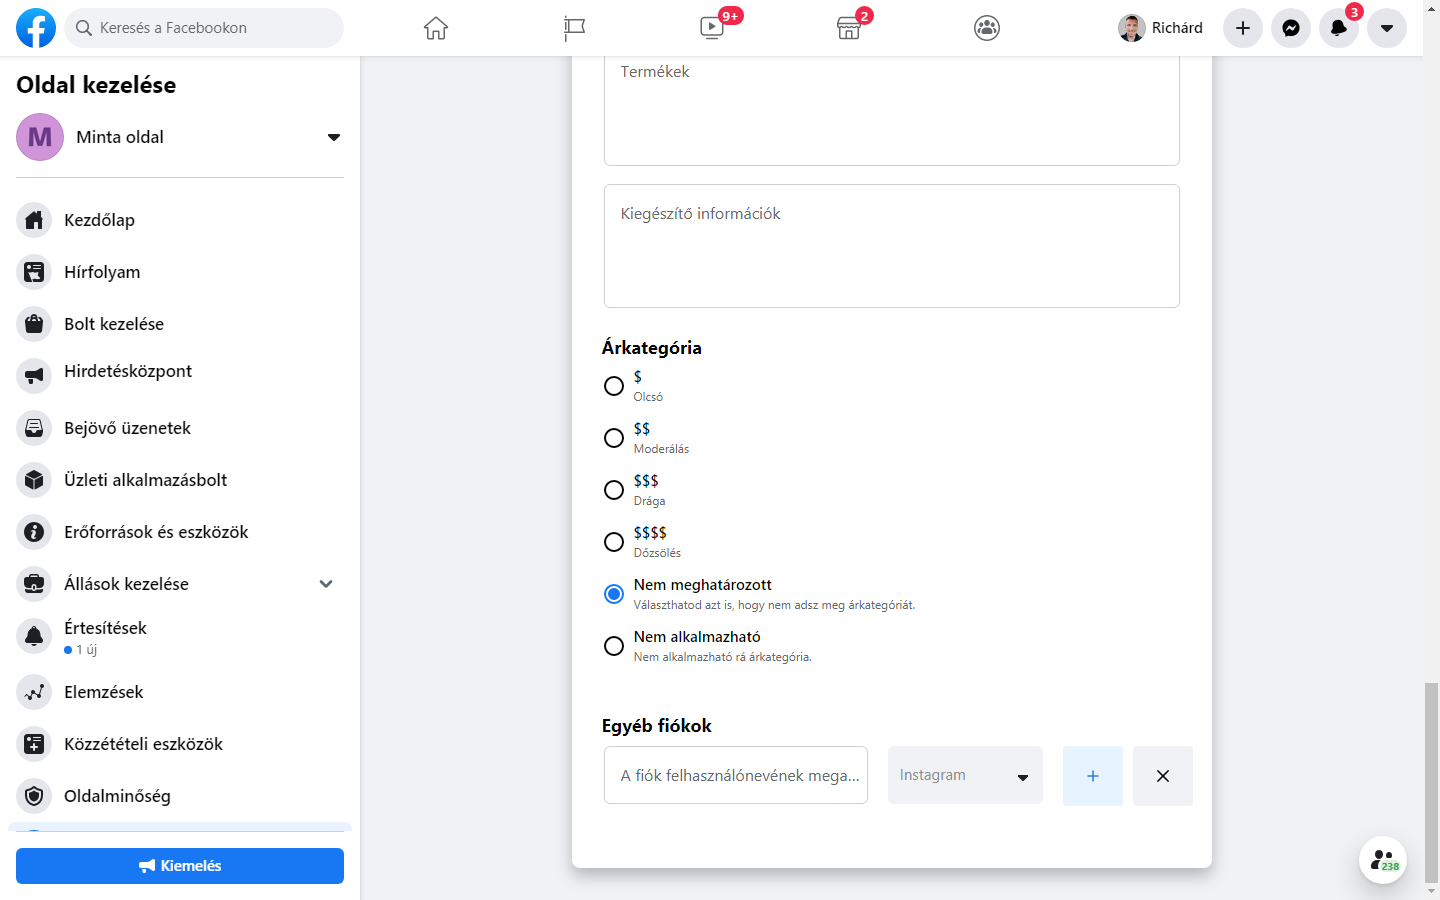Open the Marketplace icon
This screenshot has width=1440, height=900.
tap(849, 28)
